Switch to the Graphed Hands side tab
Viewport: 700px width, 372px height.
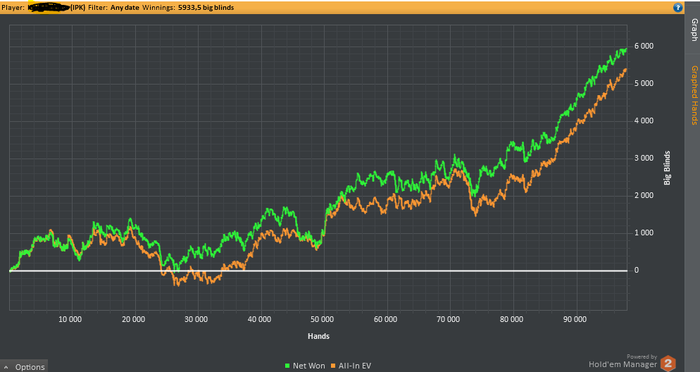click(694, 95)
